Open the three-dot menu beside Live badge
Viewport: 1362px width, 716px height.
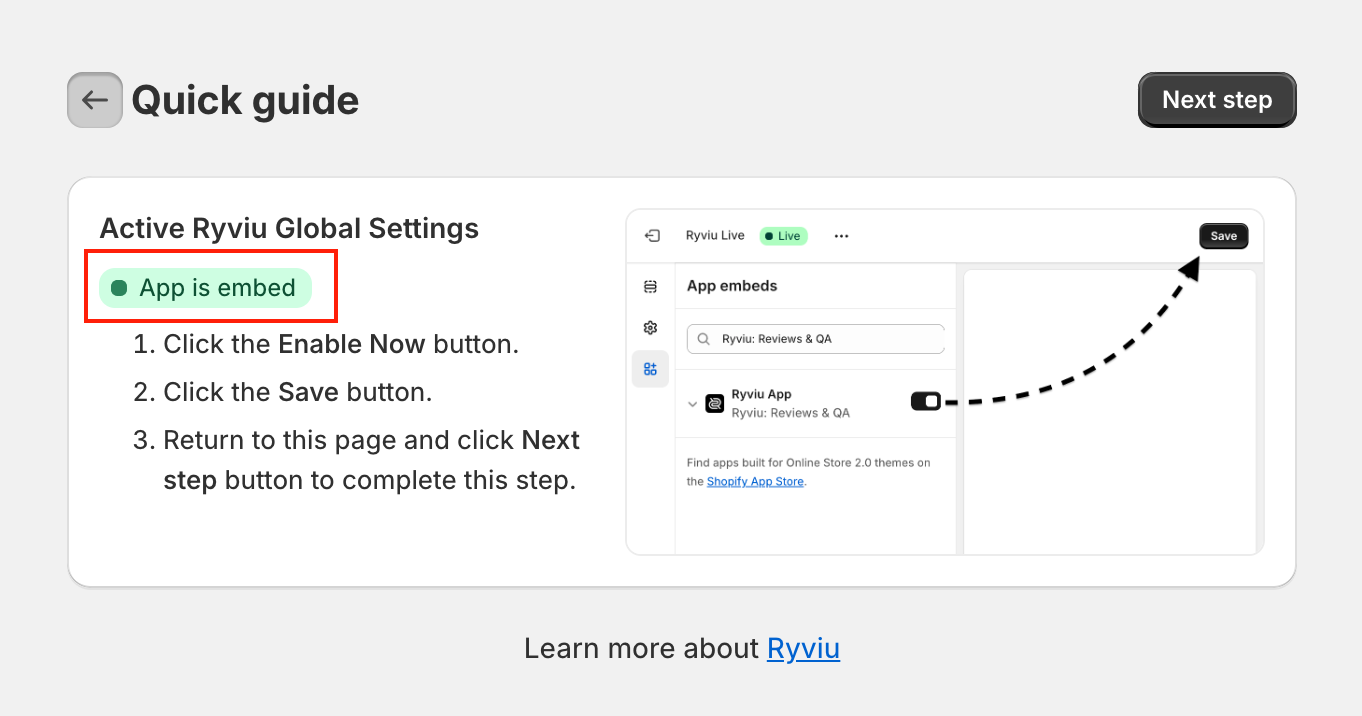(x=841, y=236)
